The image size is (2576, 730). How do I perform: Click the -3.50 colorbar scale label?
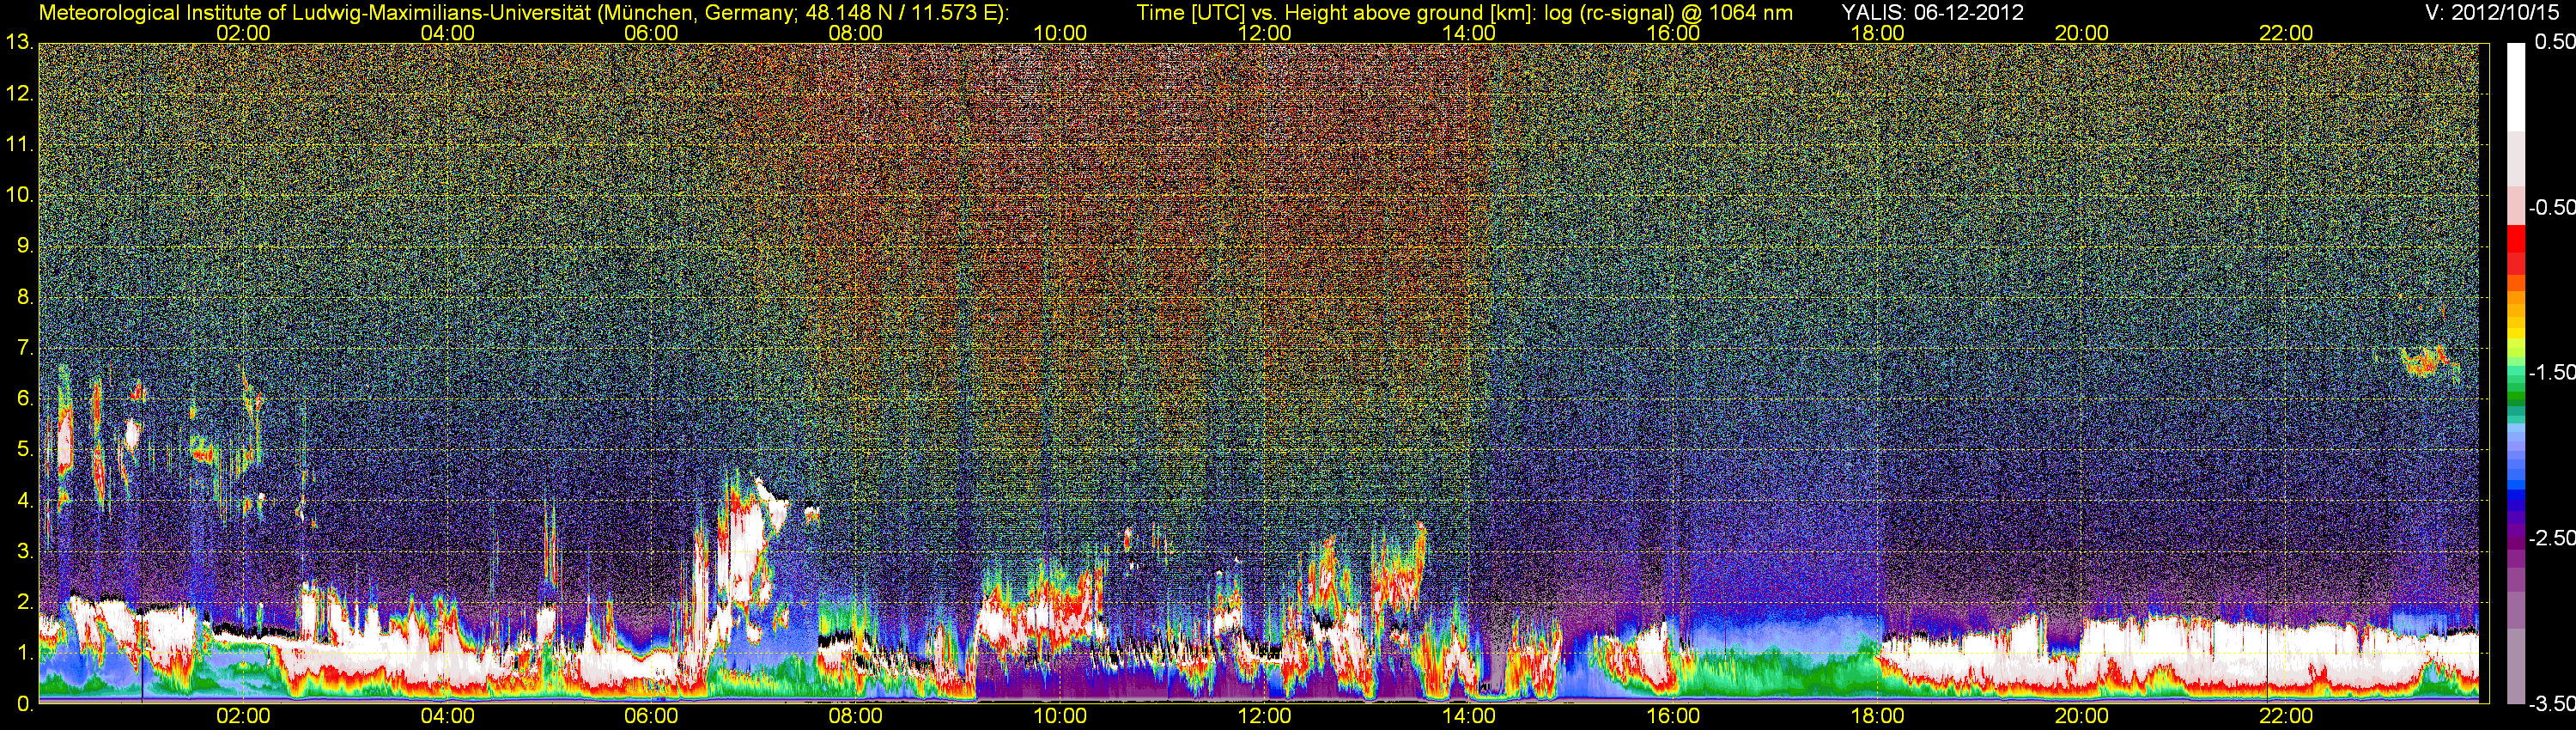pyautogui.click(x=2551, y=704)
